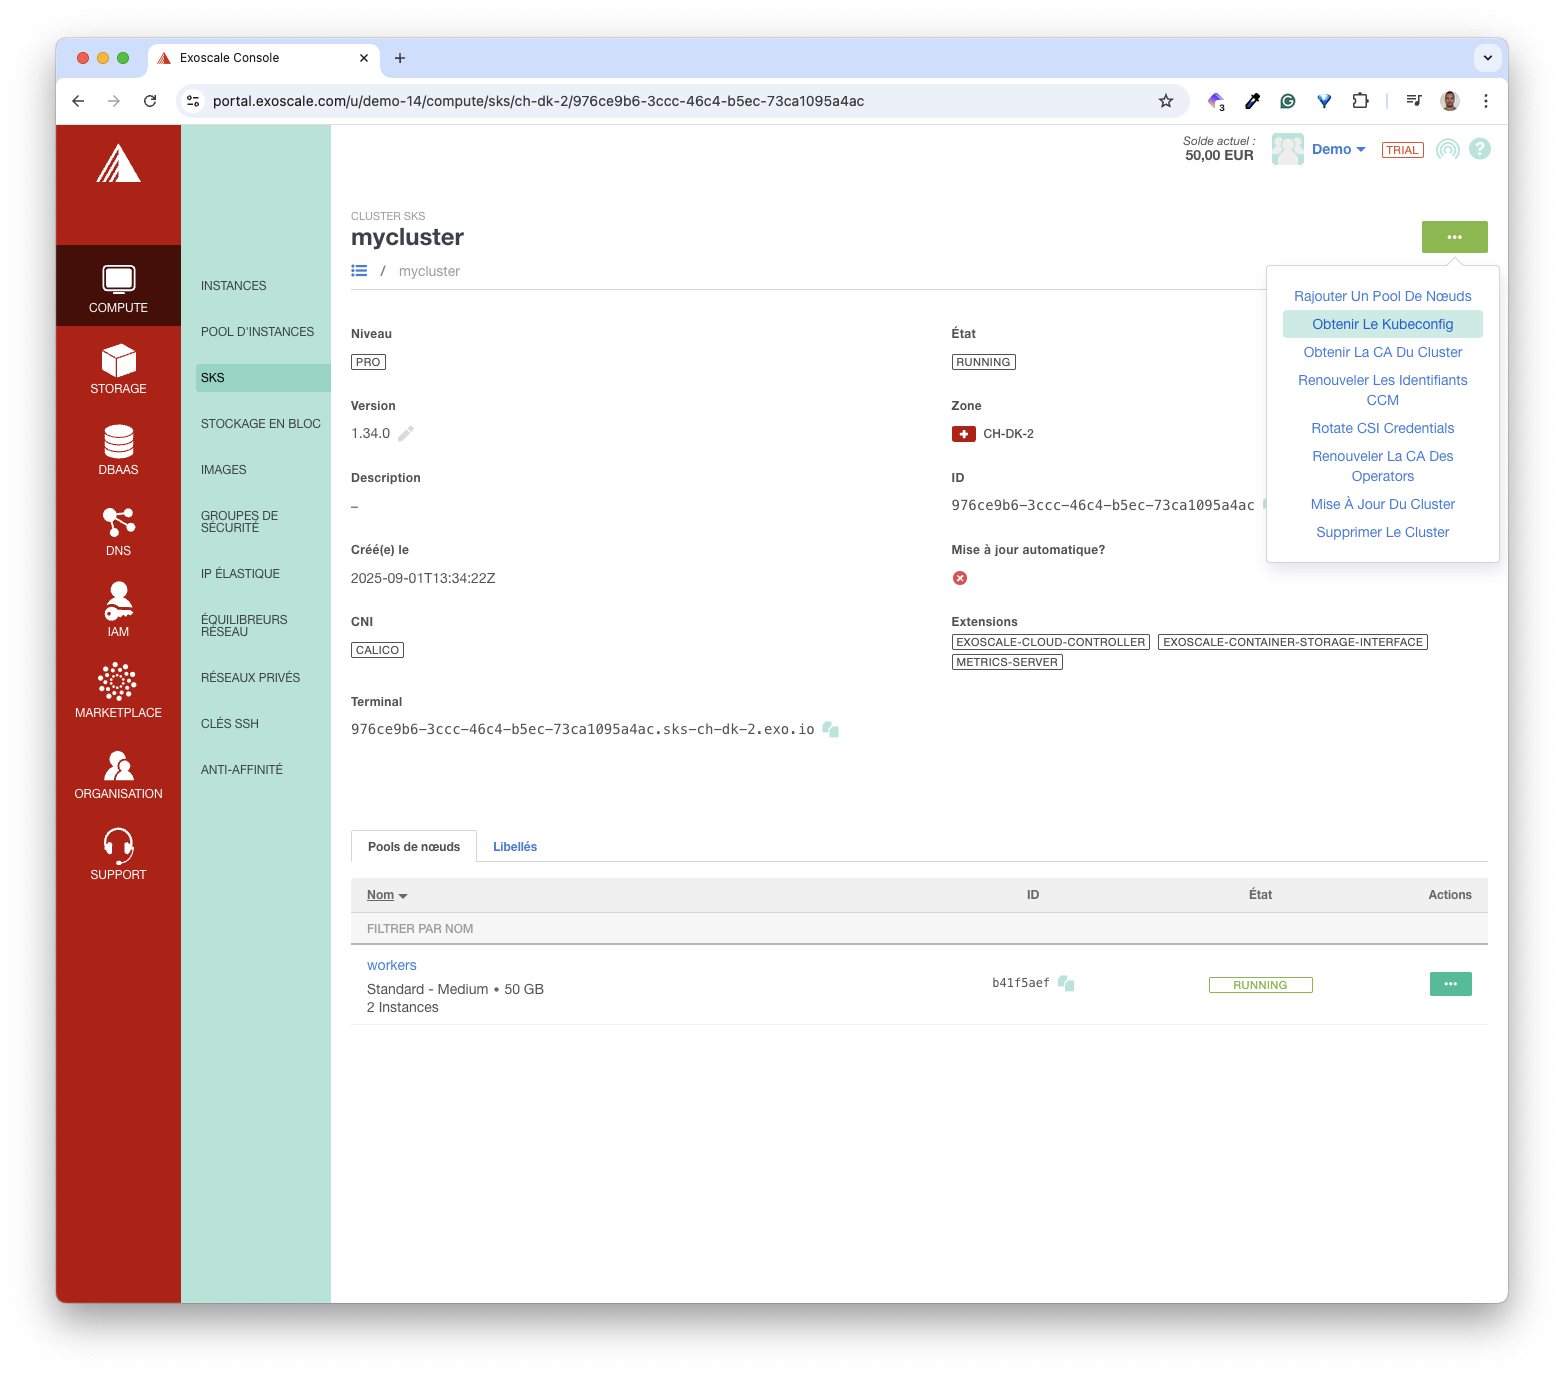Copy the workers node pool ID
1564x1377 pixels.
[x=1066, y=984]
